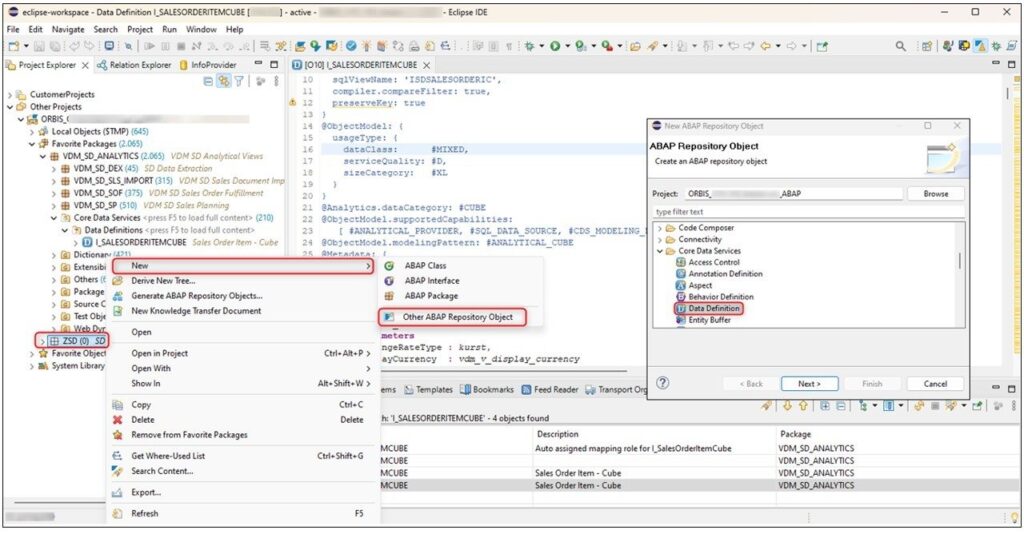Image resolution: width=1024 pixels, height=534 pixels.
Task: Expand the VDM_SD_DEX package
Action: pos(54,169)
